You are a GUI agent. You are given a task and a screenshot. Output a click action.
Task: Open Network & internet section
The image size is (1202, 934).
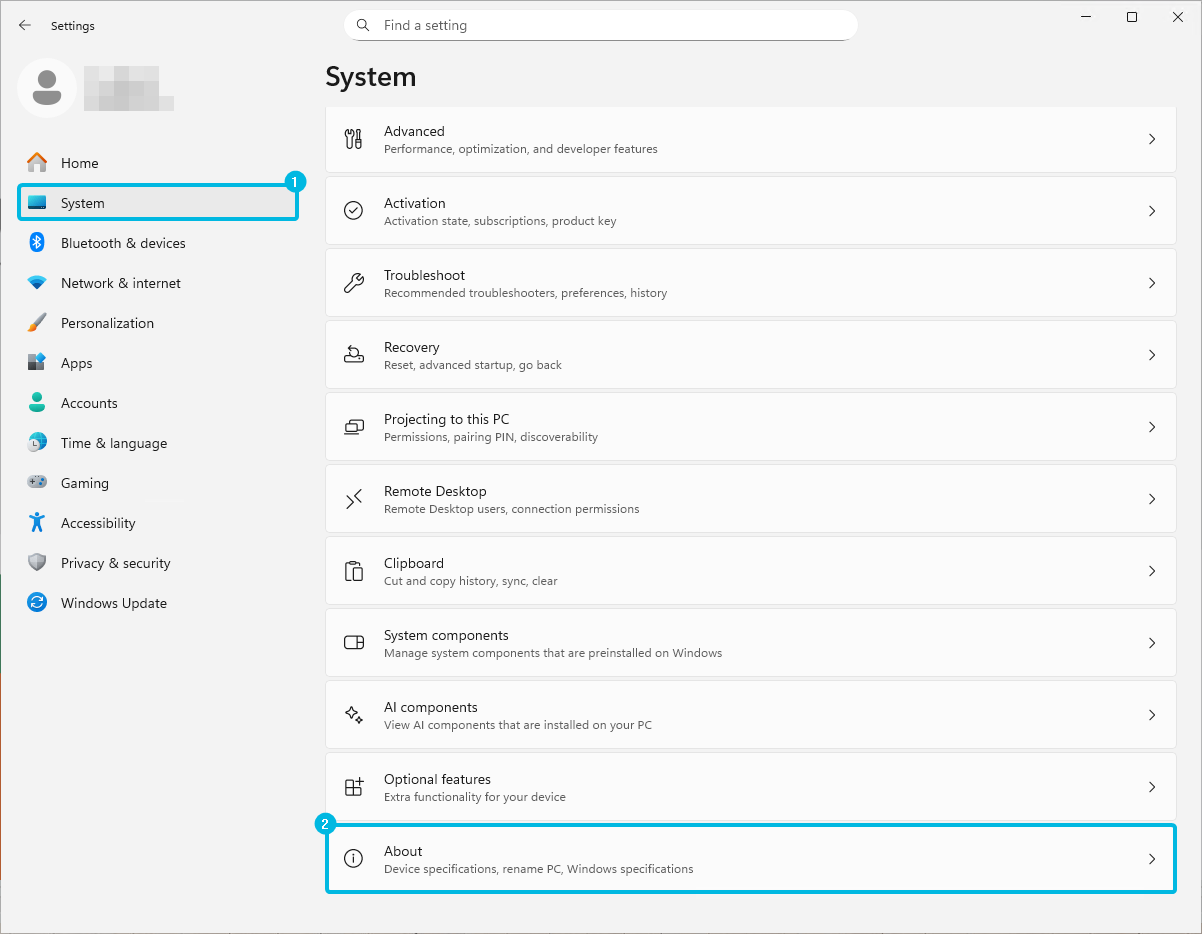pos(158,283)
